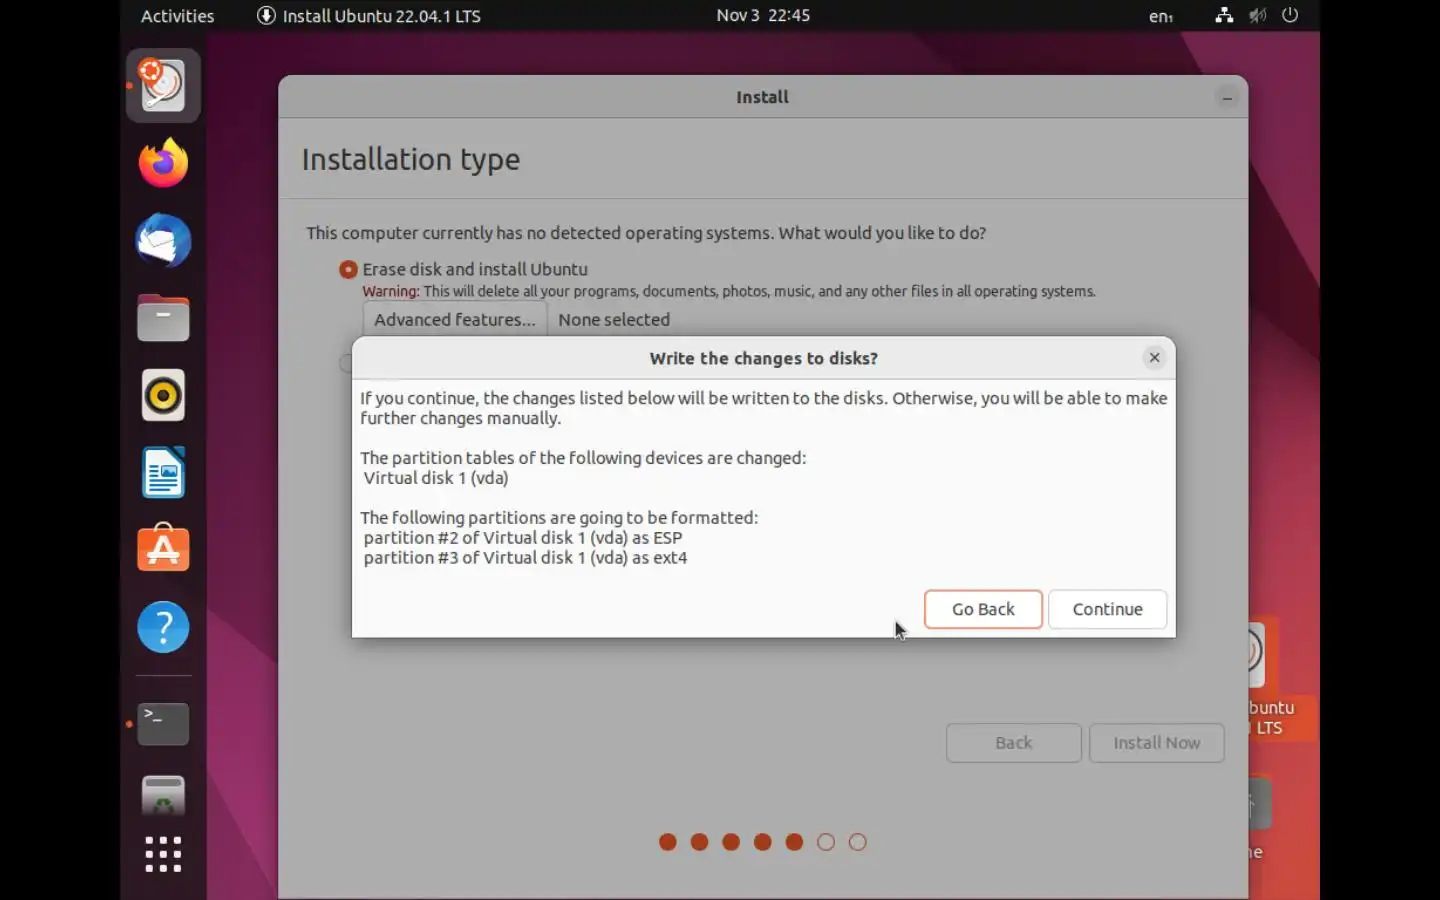1440x900 pixels.
Task: Show Applications grid
Action: (x=163, y=855)
